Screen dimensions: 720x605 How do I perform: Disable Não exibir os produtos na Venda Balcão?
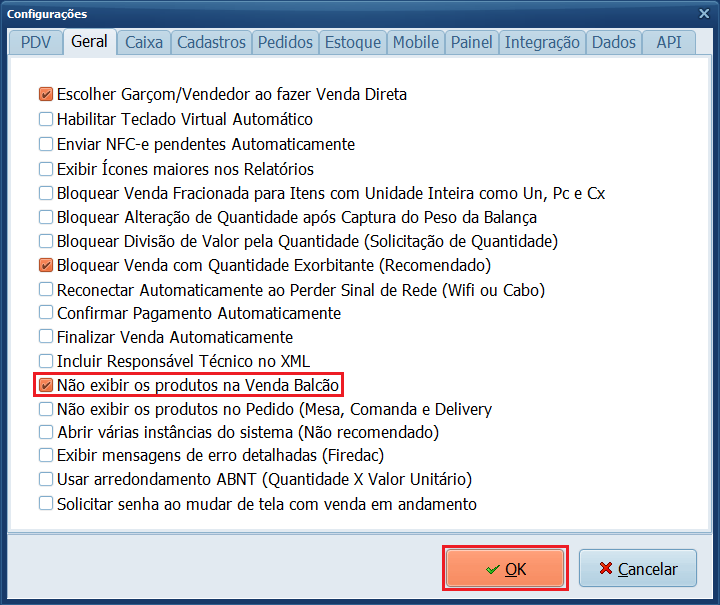[x=46, y=385]
